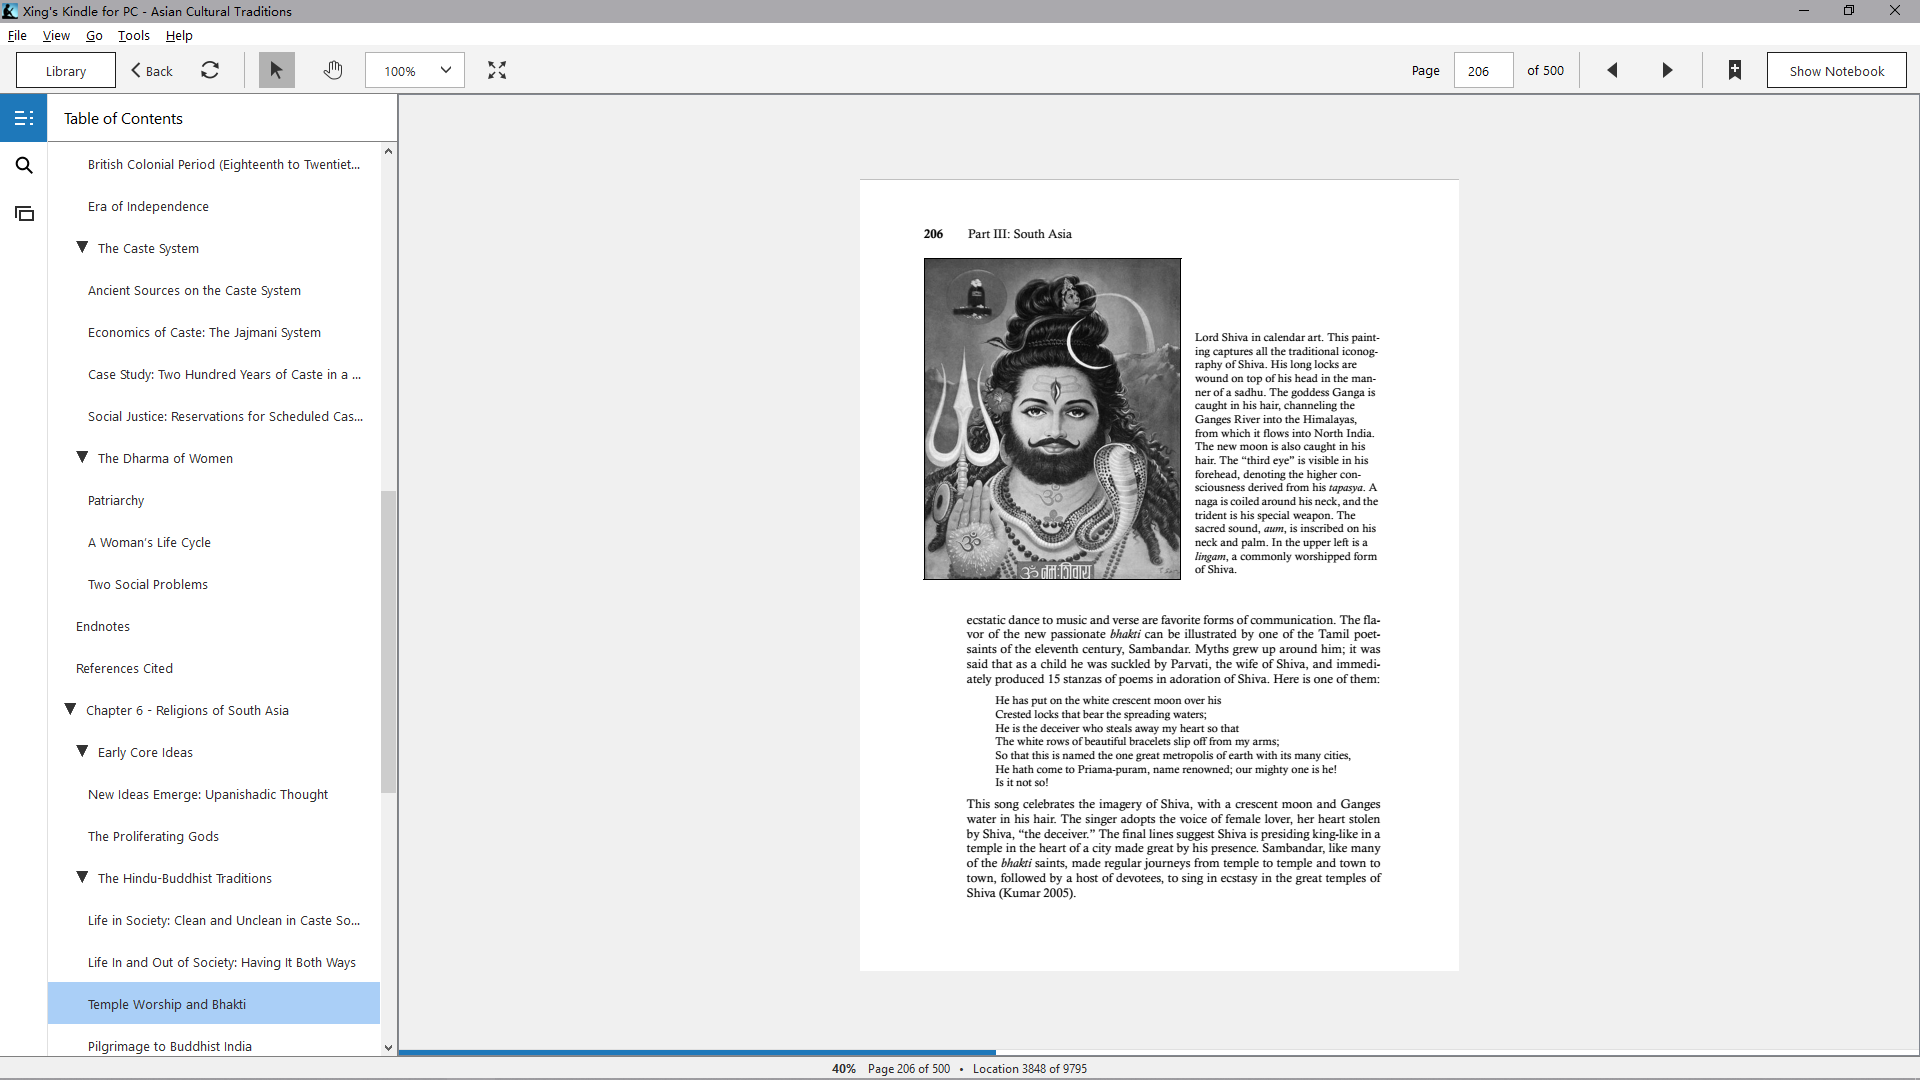Restore down the Kindle window
Viewport: 1920px width, 1080px height.
1849,11
